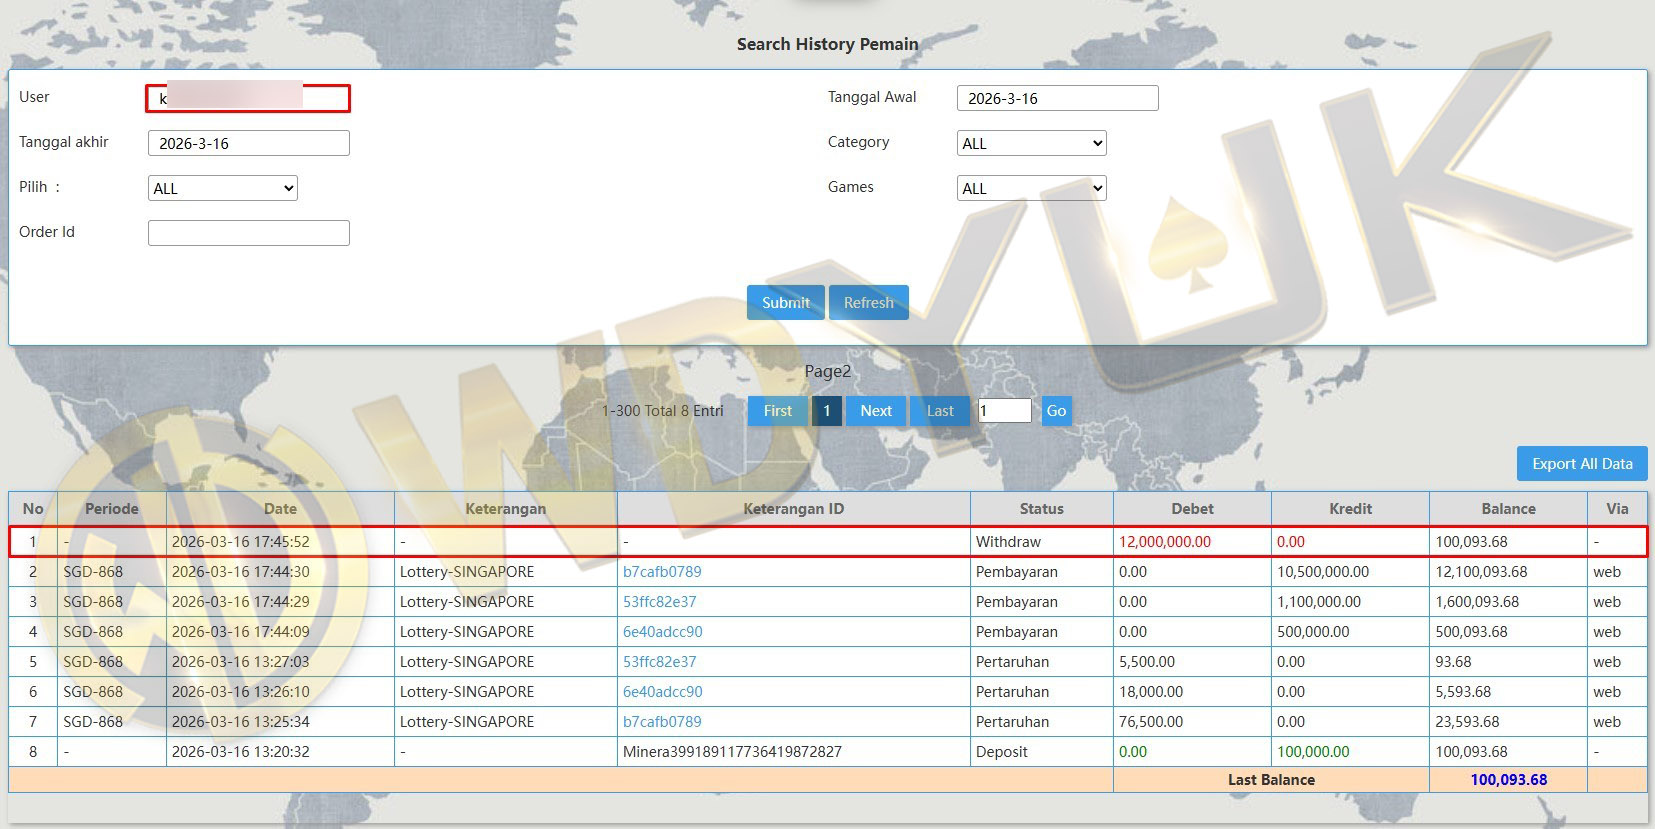
Task: Click the Next page button
Action: pos(875,411)
